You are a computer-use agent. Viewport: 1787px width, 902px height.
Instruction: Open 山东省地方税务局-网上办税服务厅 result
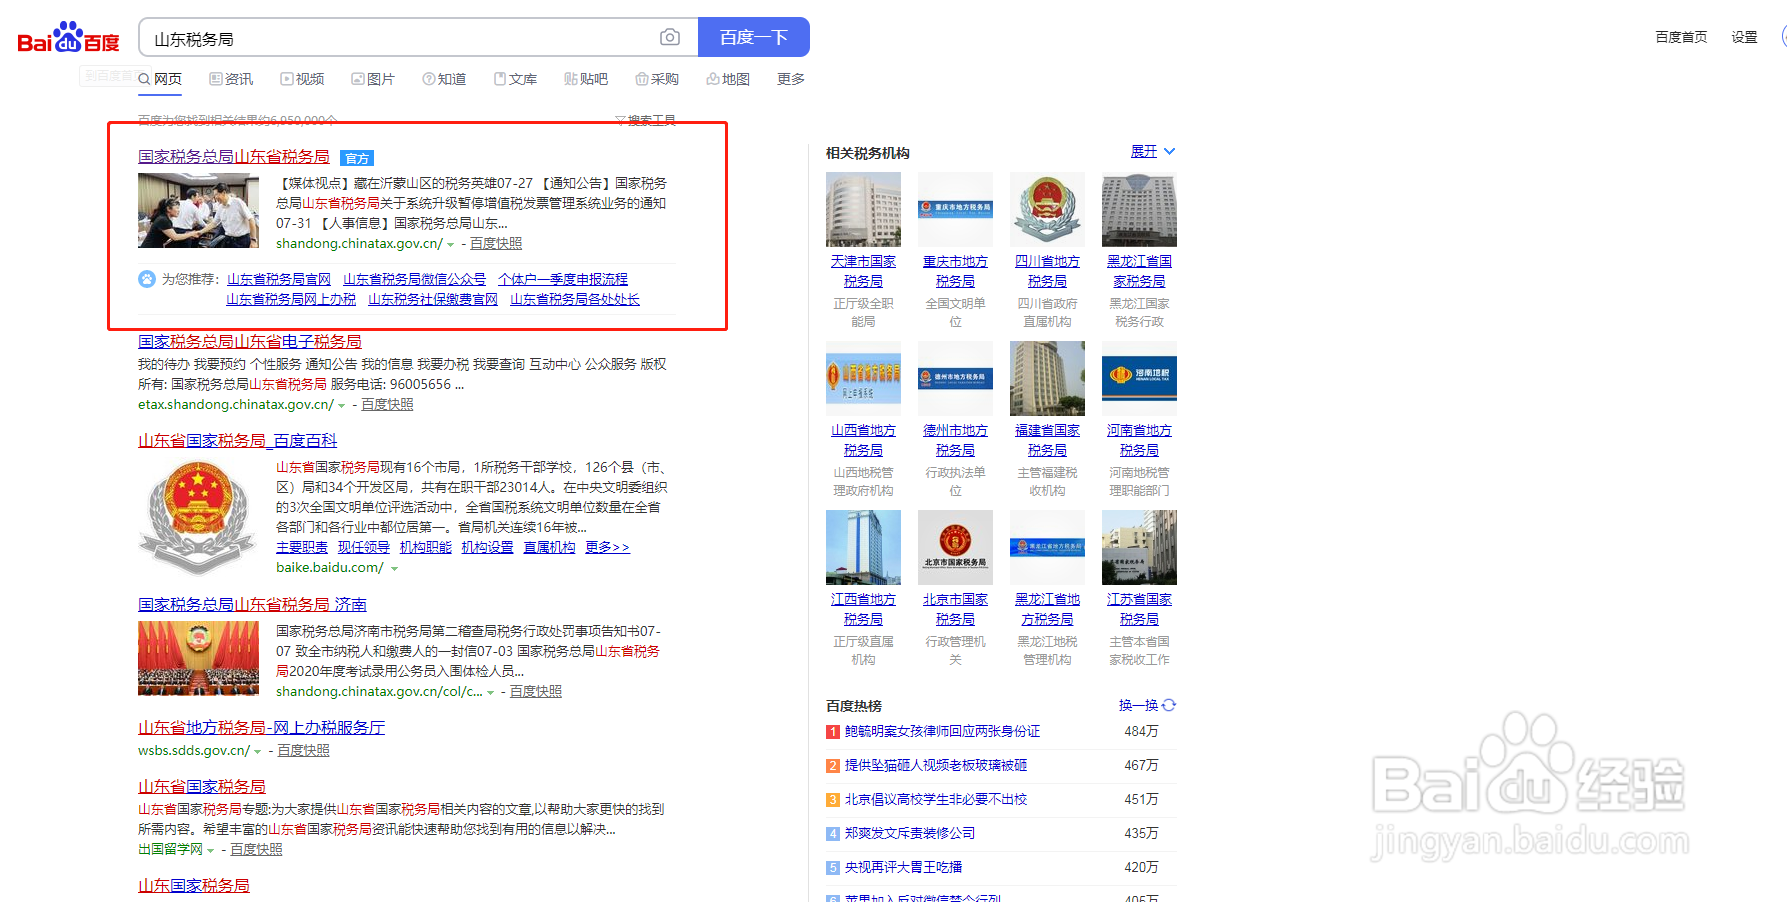[x=262, y=728]
